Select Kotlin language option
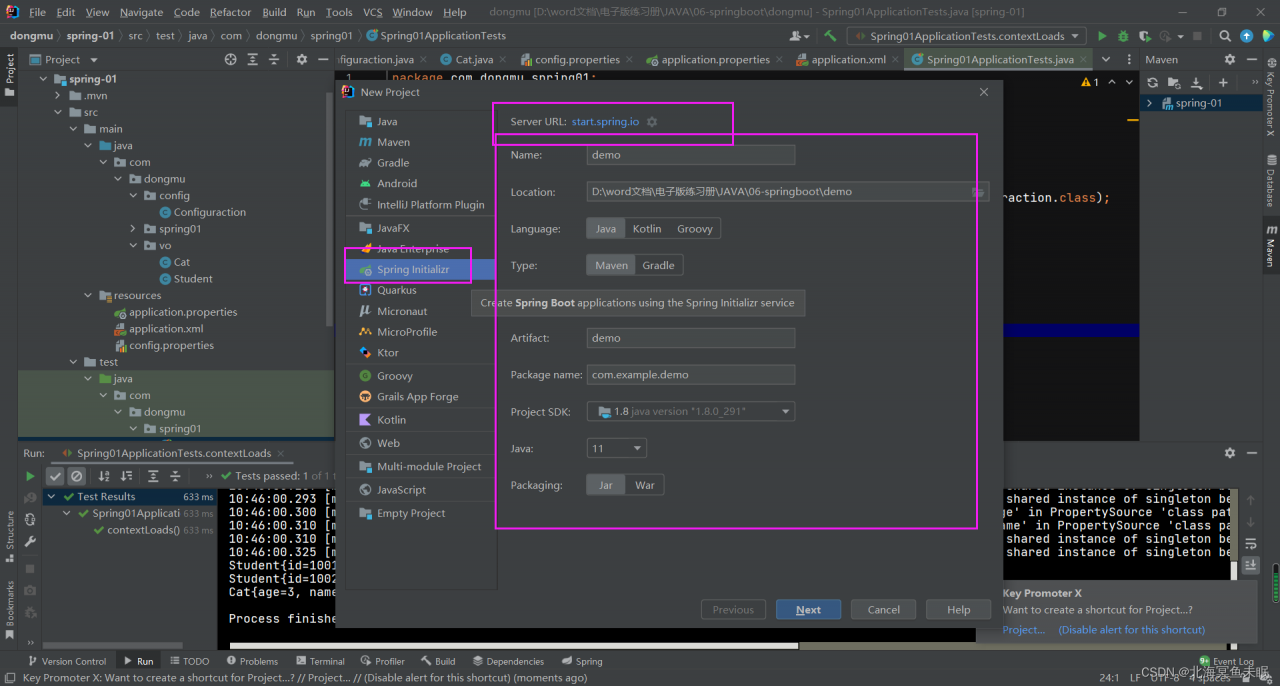This screenshot has height=686, width=1280. (647, 229)
